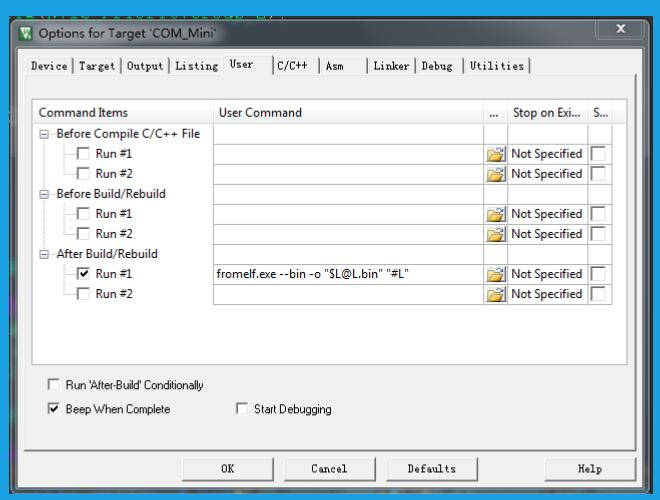
Task: Click the User Command column header
Action: (348, 112)
